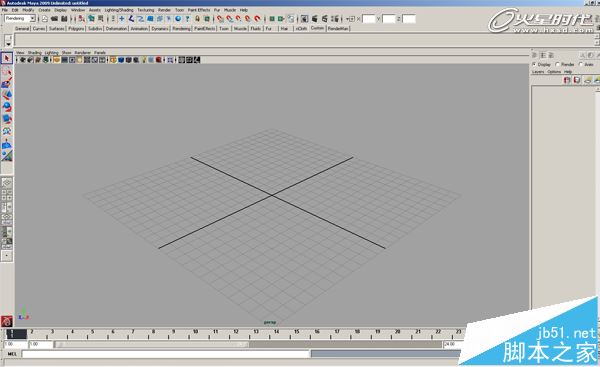Click the playback end time field 24.00
This screenshot has height=367, width=600.
click(453, 344)
